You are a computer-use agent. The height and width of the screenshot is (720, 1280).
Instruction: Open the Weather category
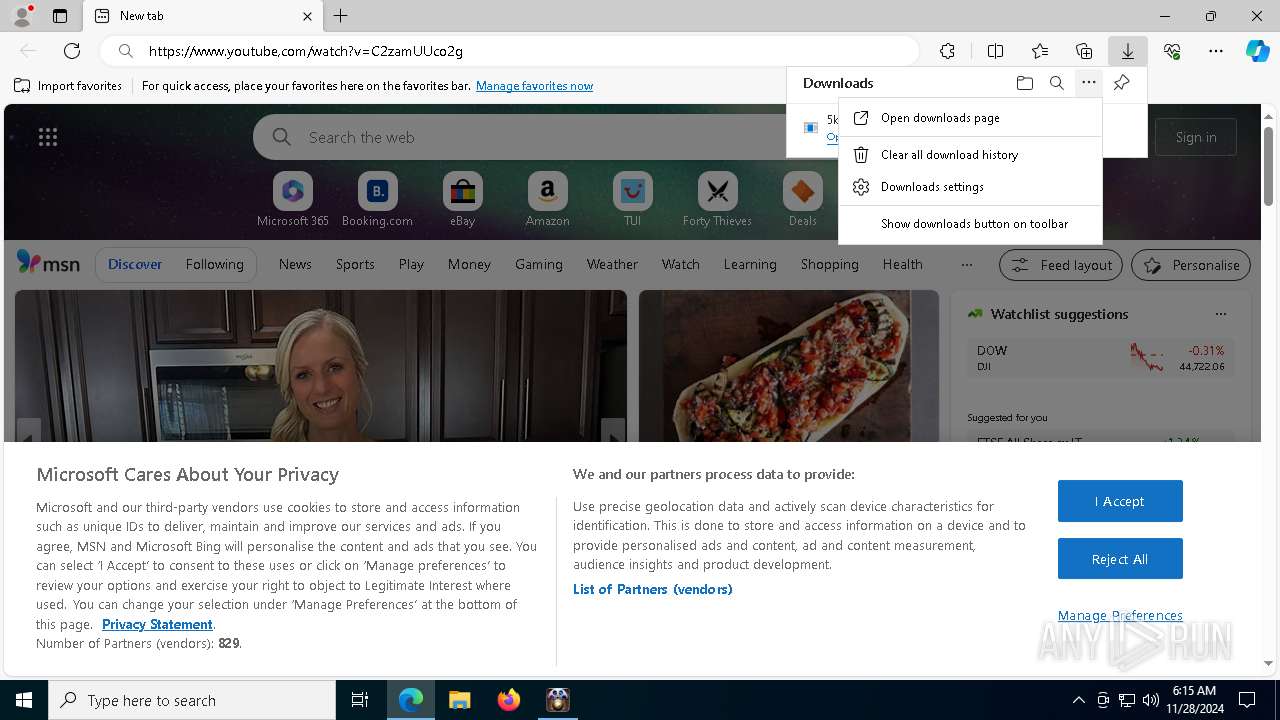click(612, 264)
